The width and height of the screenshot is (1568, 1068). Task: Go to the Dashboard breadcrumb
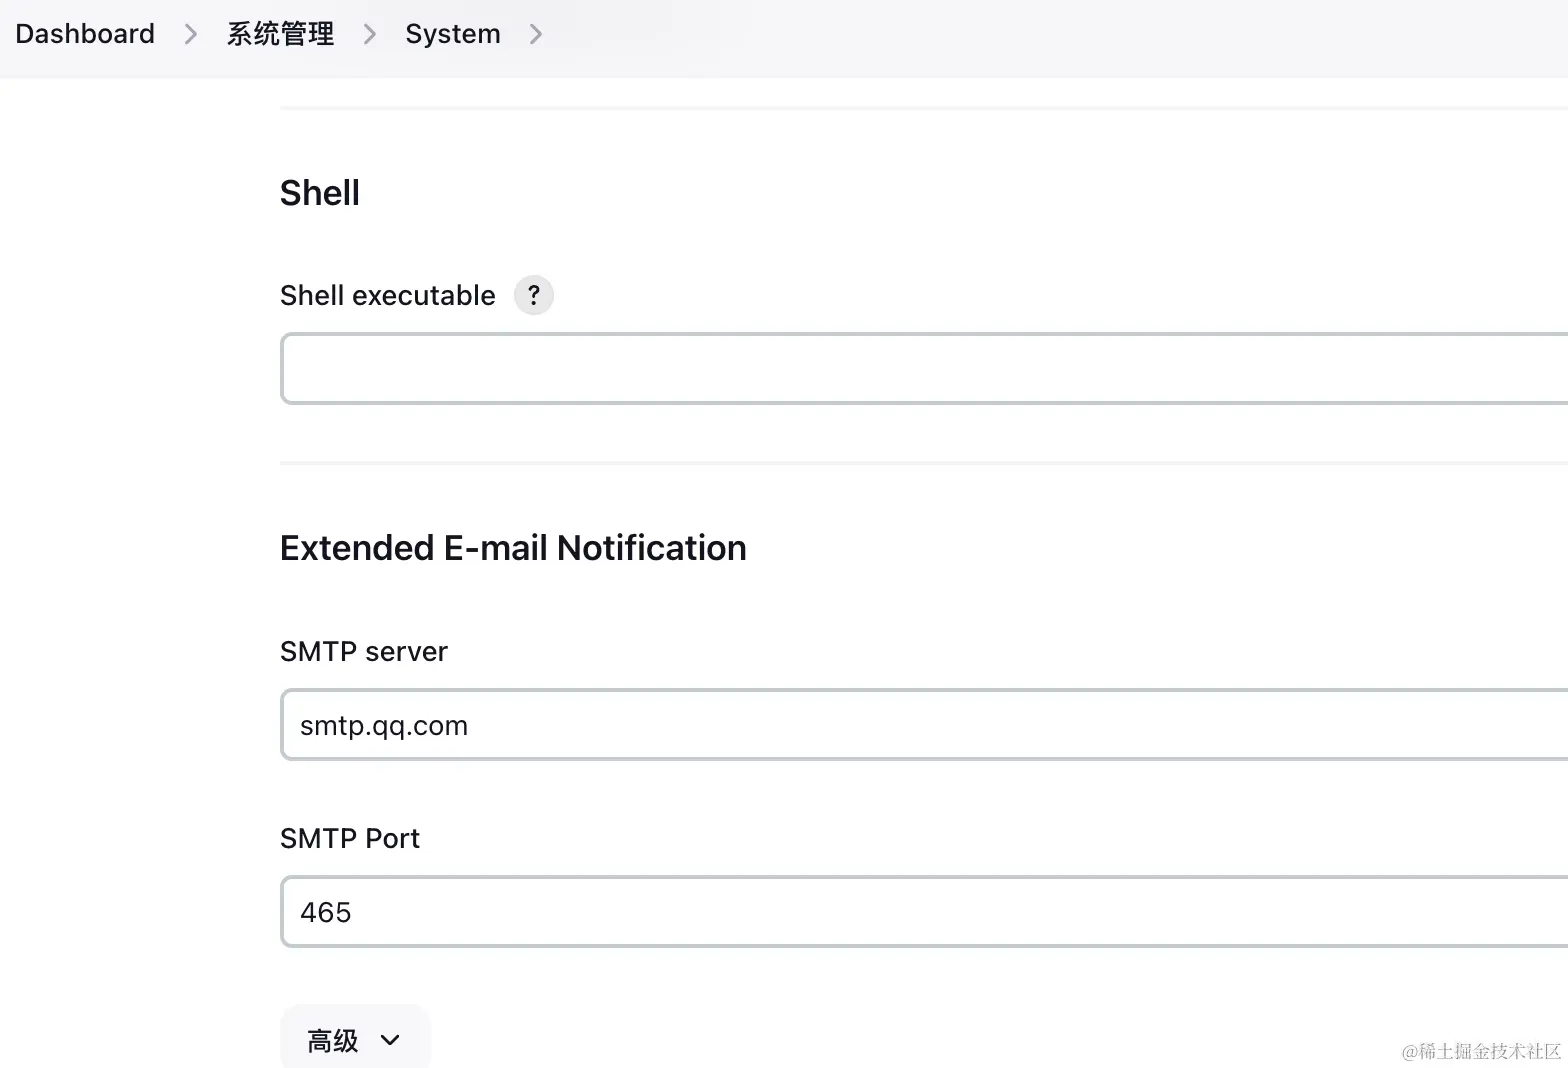[85, 34]
